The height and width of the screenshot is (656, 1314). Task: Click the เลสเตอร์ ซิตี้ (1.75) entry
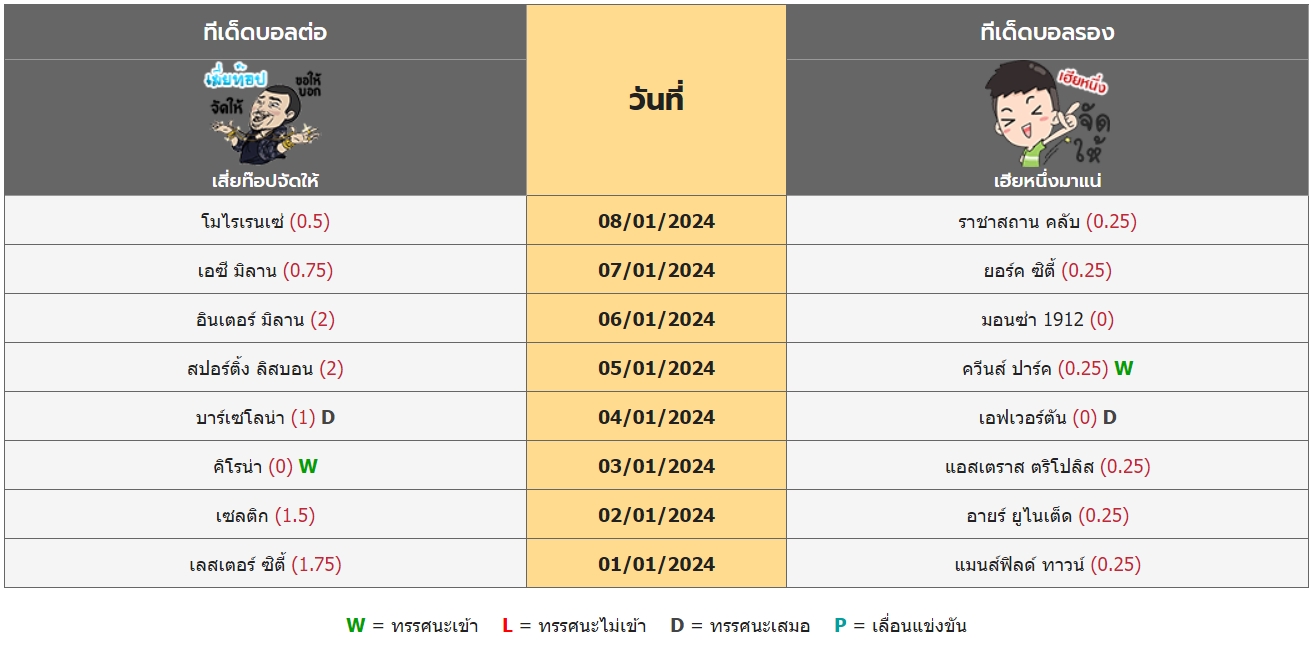click(265, 564)
